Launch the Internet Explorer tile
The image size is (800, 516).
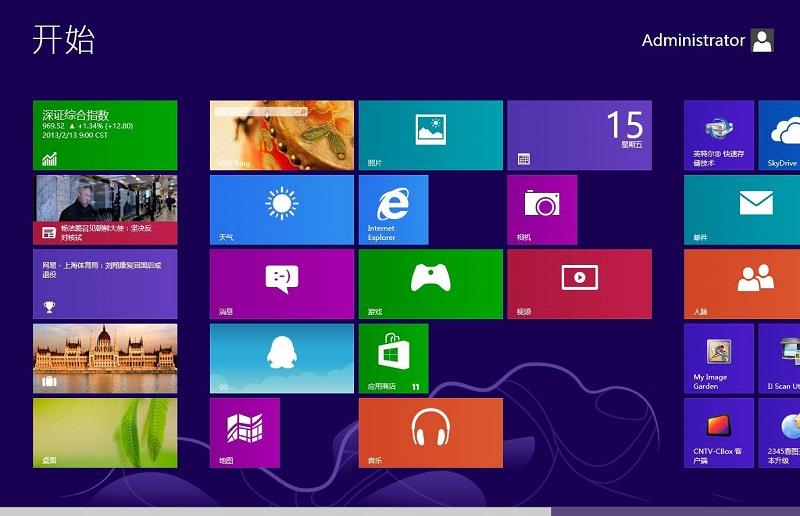[x=393, y=210]
